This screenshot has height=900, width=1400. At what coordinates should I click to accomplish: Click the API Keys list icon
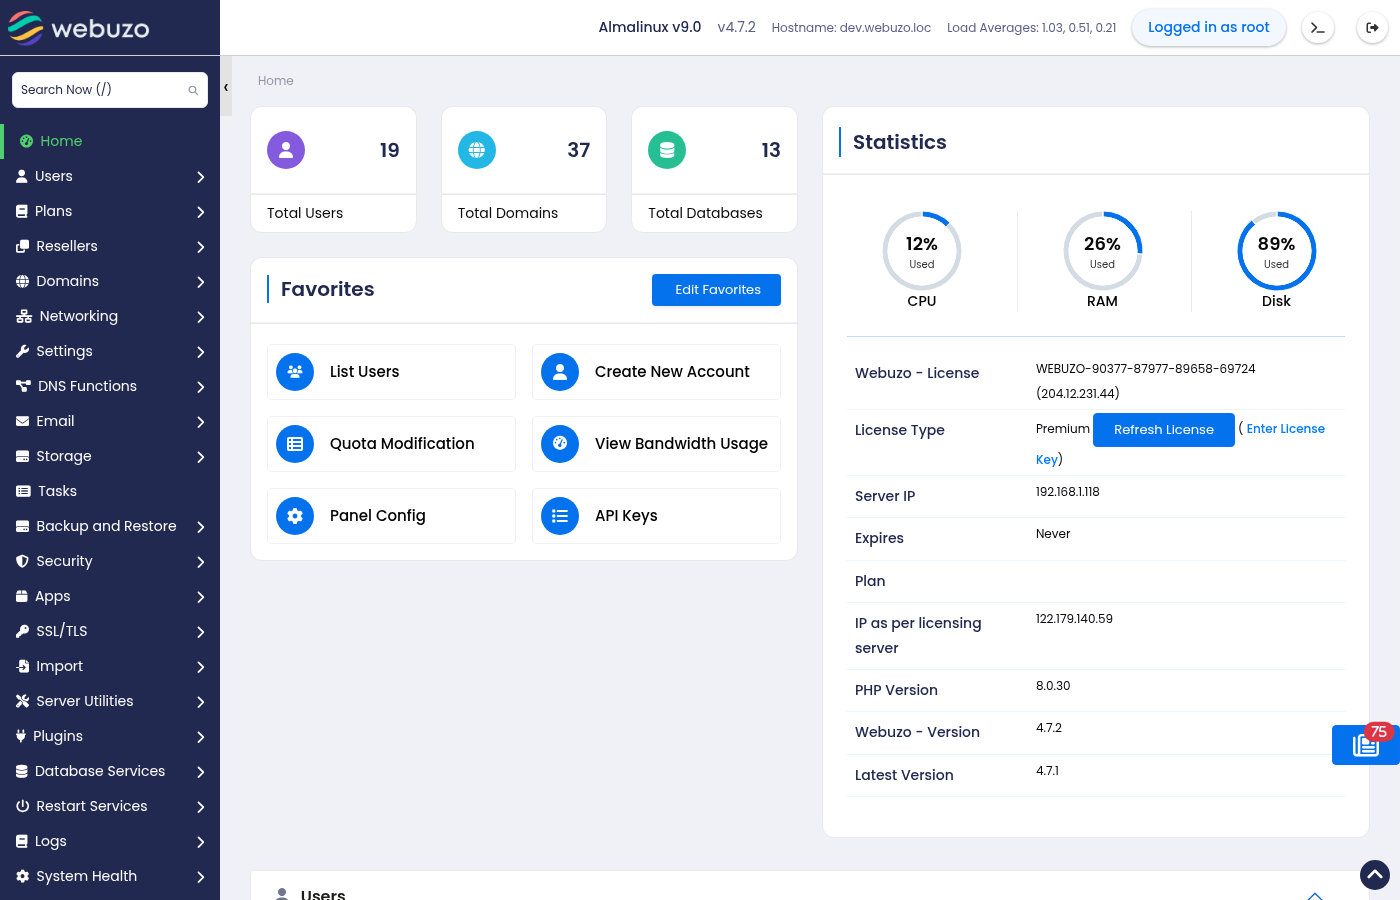tap(560, 516)
